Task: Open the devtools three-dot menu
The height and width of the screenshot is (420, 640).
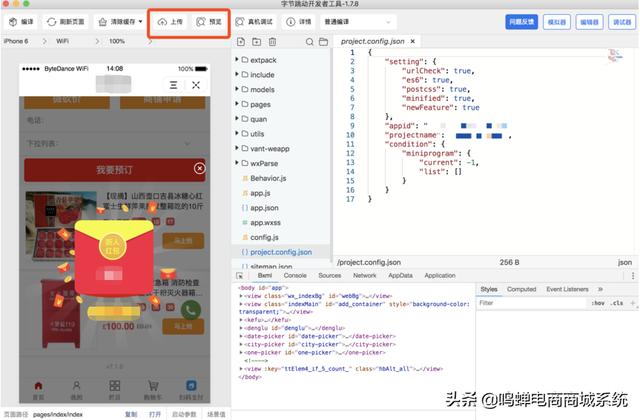Action: click(633, 276)
